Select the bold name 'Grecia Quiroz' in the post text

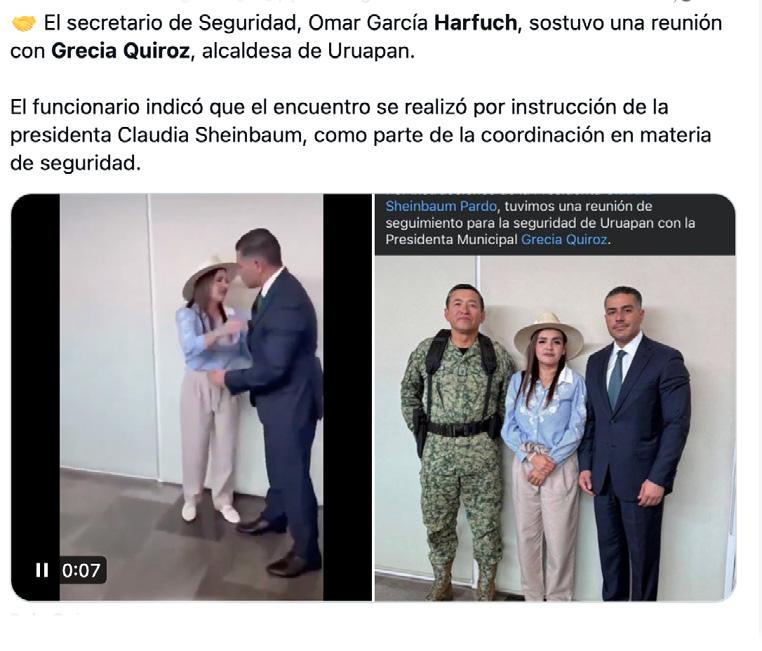tap(120, 51)
